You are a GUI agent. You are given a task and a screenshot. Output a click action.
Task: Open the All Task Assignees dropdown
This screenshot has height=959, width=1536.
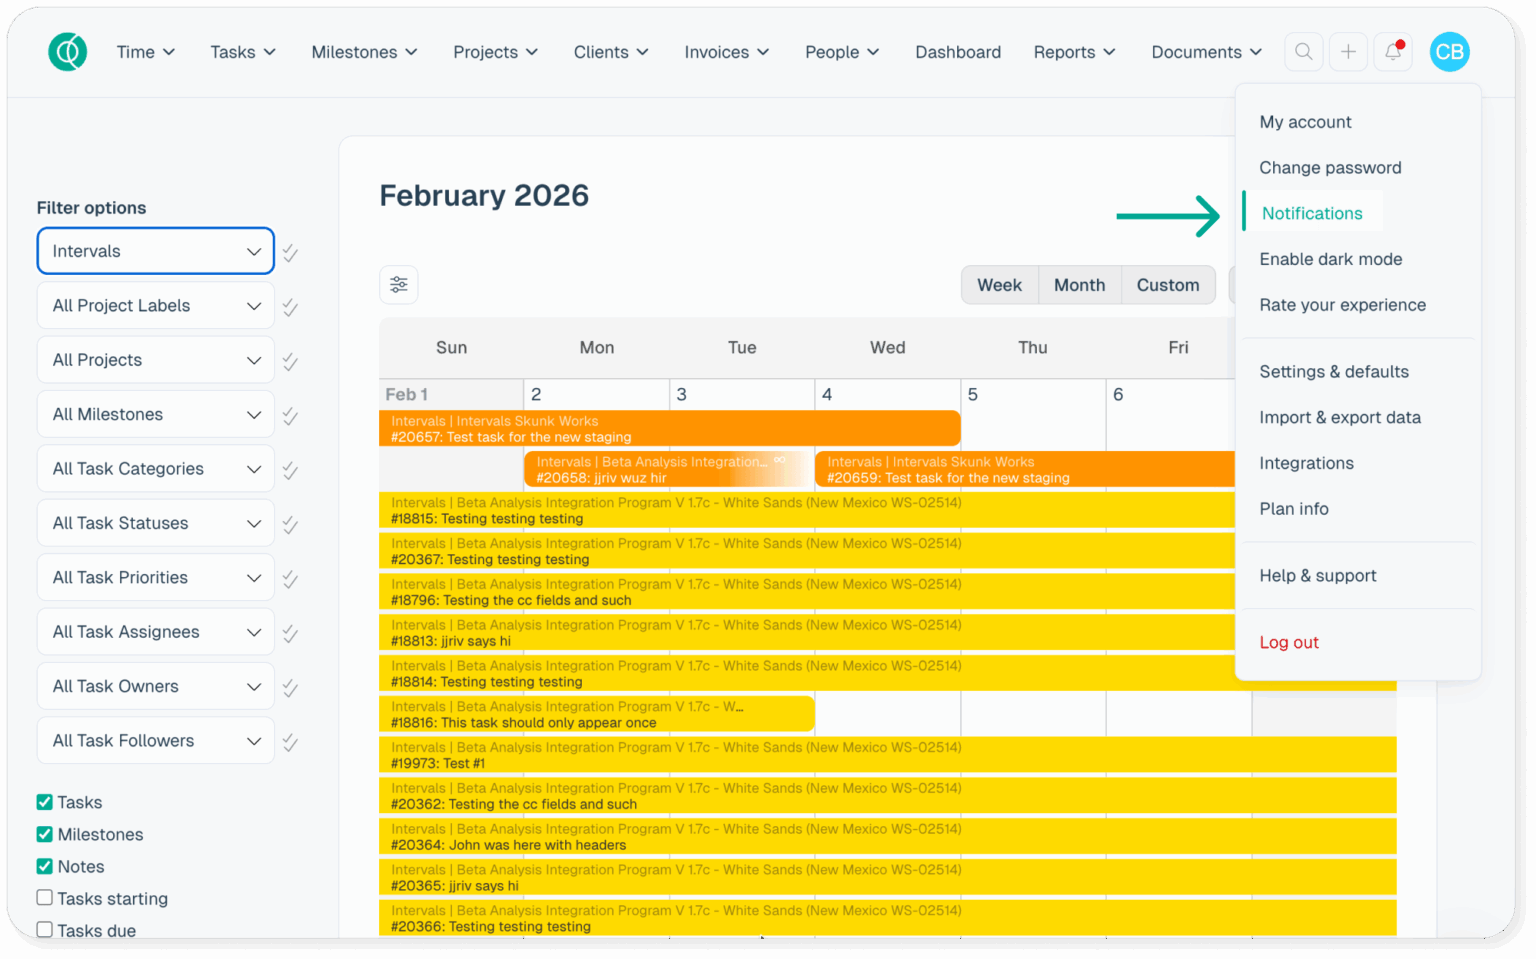pos(156,632)
